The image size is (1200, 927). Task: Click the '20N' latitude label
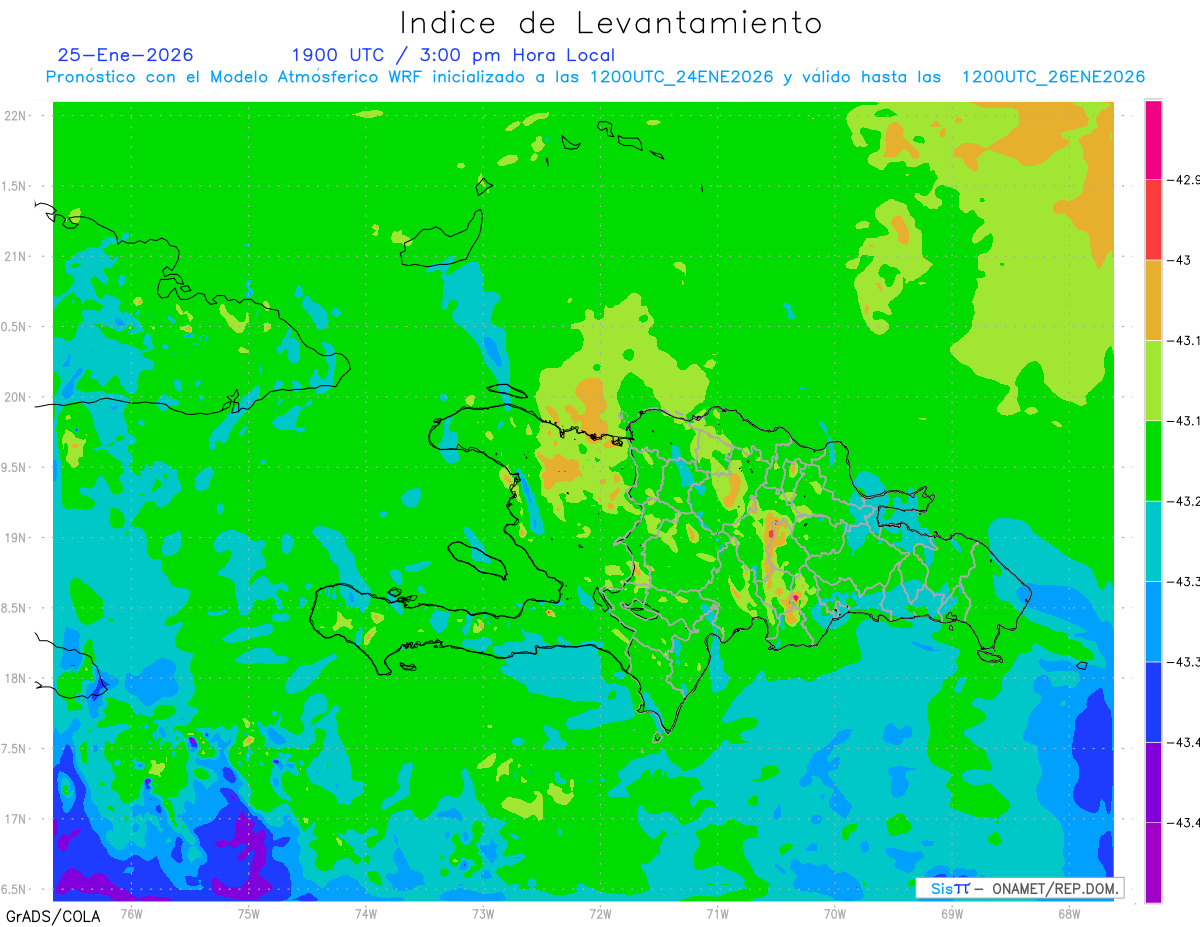(15, 397)
